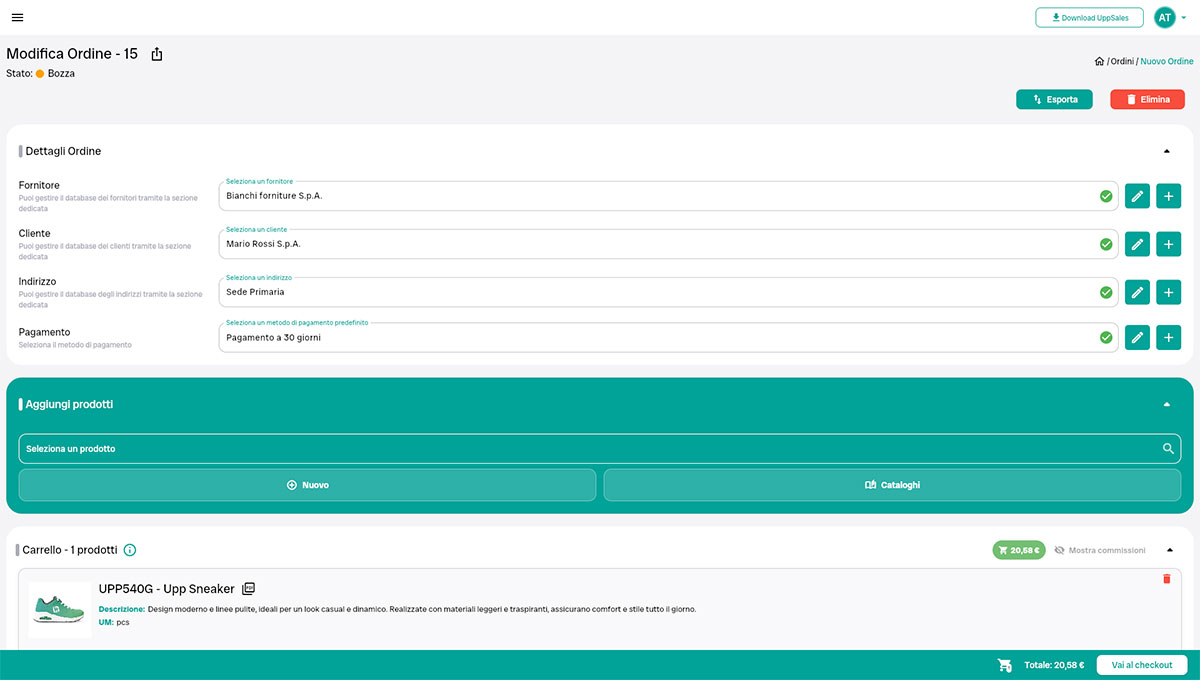
Task: Open the hamburger menu at top left
Action: 17,17
